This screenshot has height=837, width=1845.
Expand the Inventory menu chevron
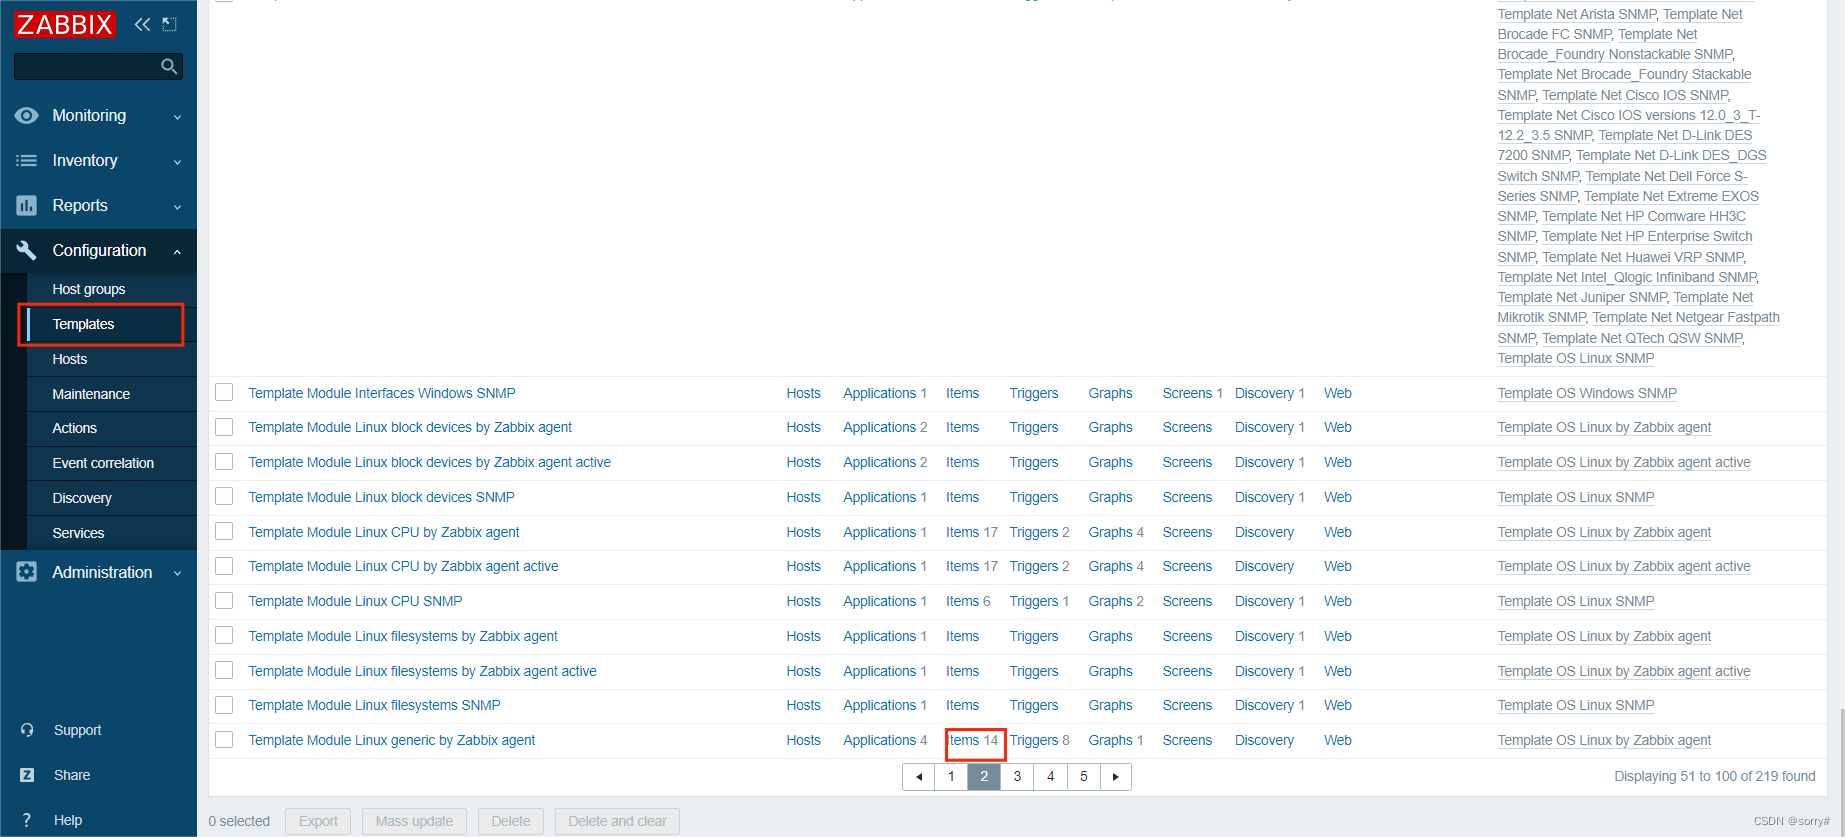[177, 162]
